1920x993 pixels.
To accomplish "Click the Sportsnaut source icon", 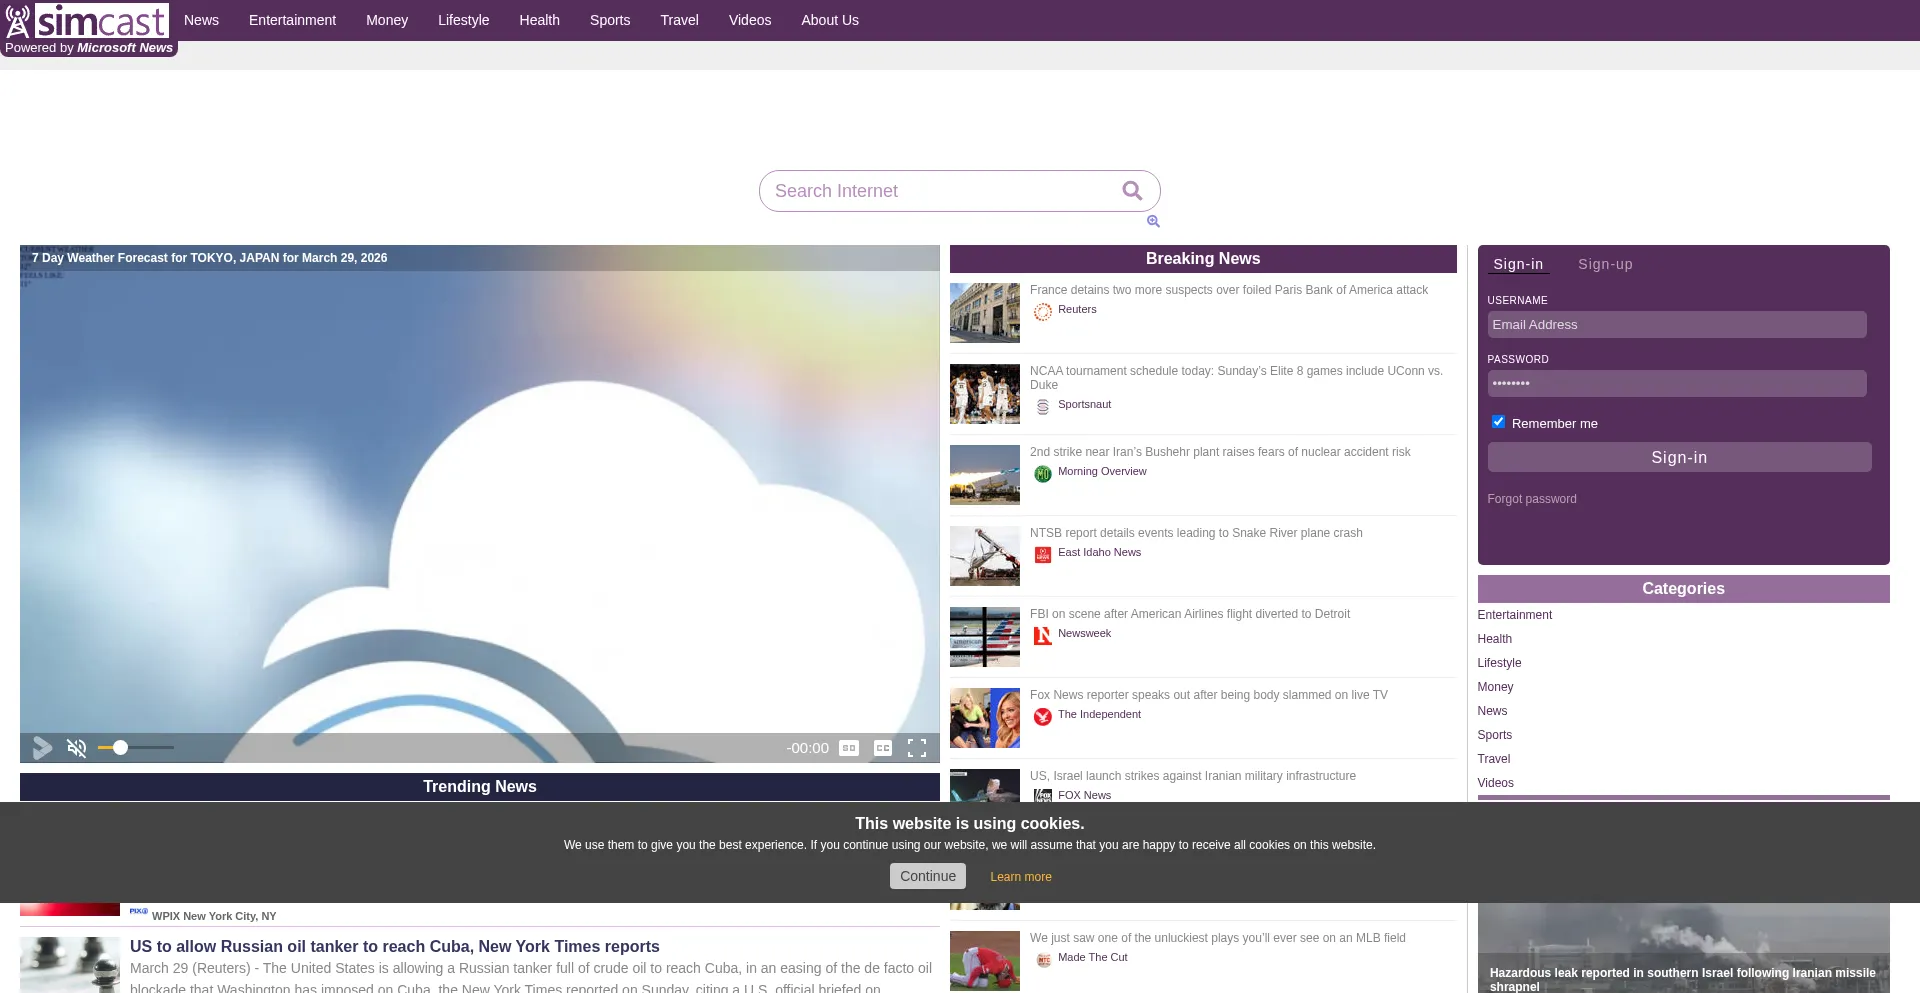I will (x=1043, y=407).
